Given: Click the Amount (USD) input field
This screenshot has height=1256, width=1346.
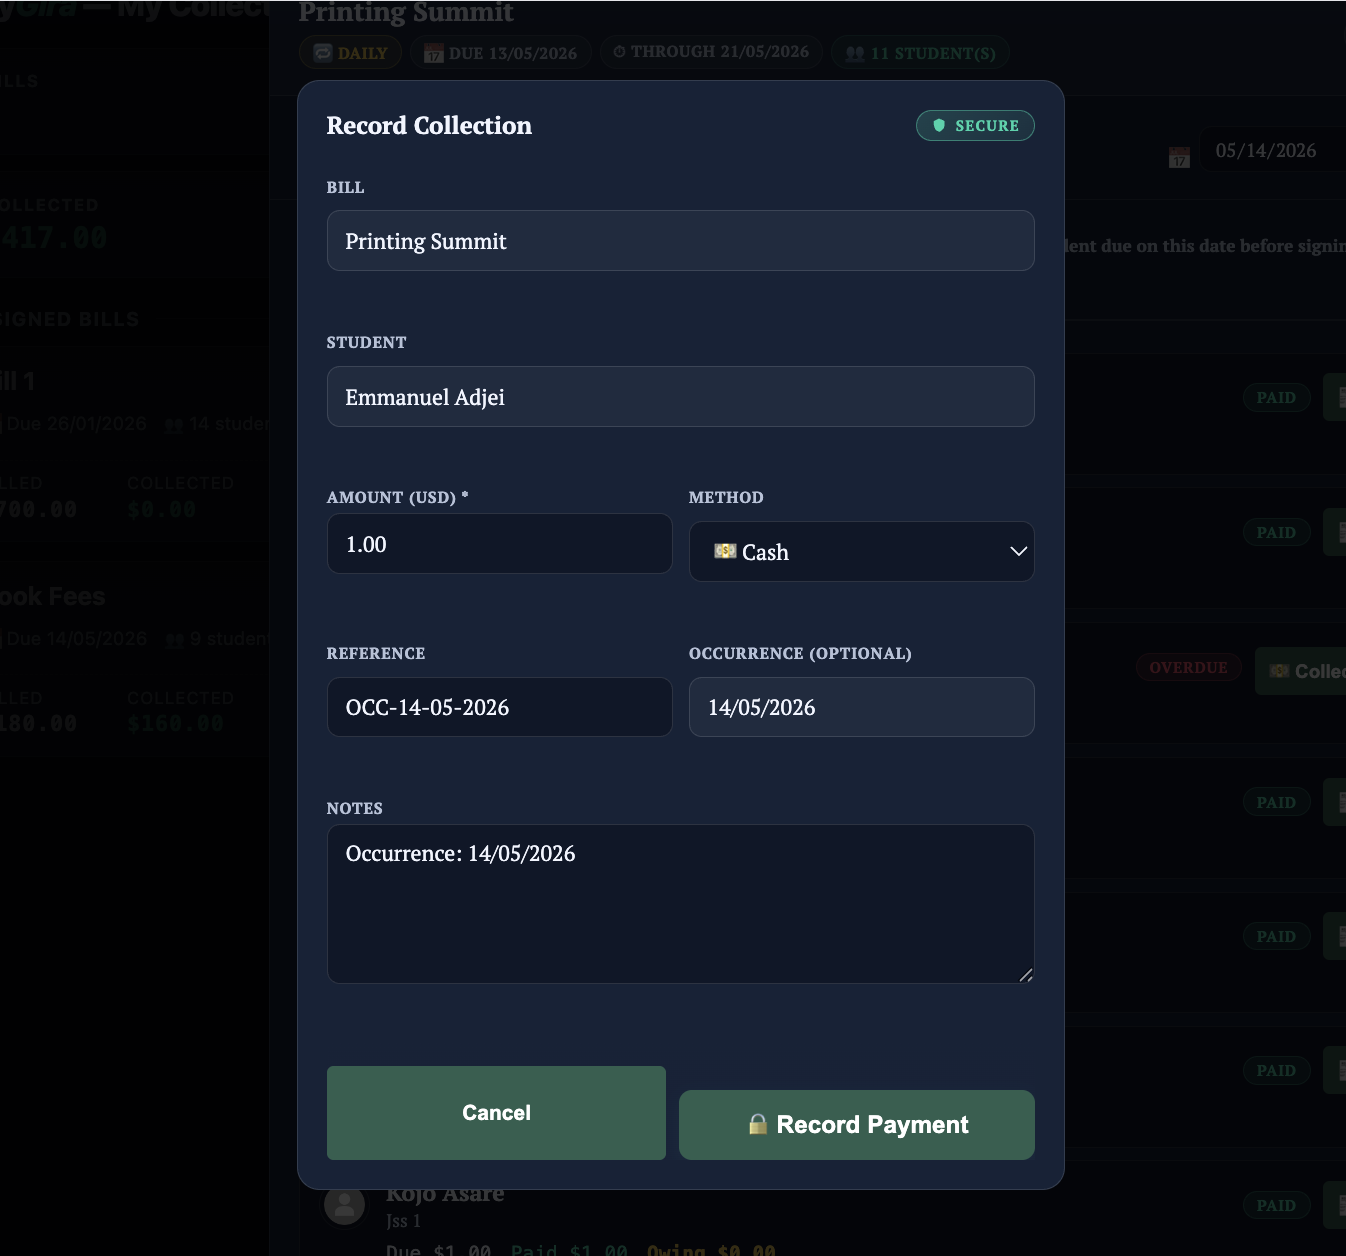Looking at the screenshot, I should click(x=499, y=544).
